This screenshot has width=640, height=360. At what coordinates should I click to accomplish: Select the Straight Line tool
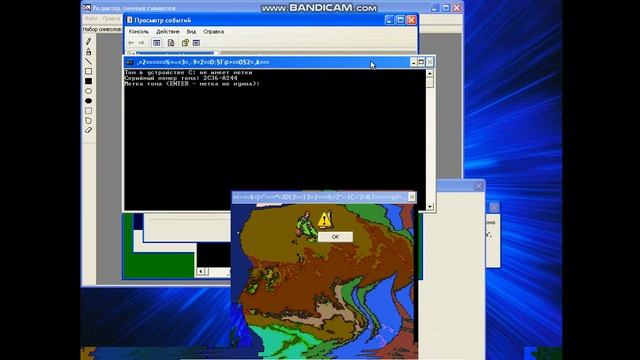pyautogui.click(x=89, y=61)
